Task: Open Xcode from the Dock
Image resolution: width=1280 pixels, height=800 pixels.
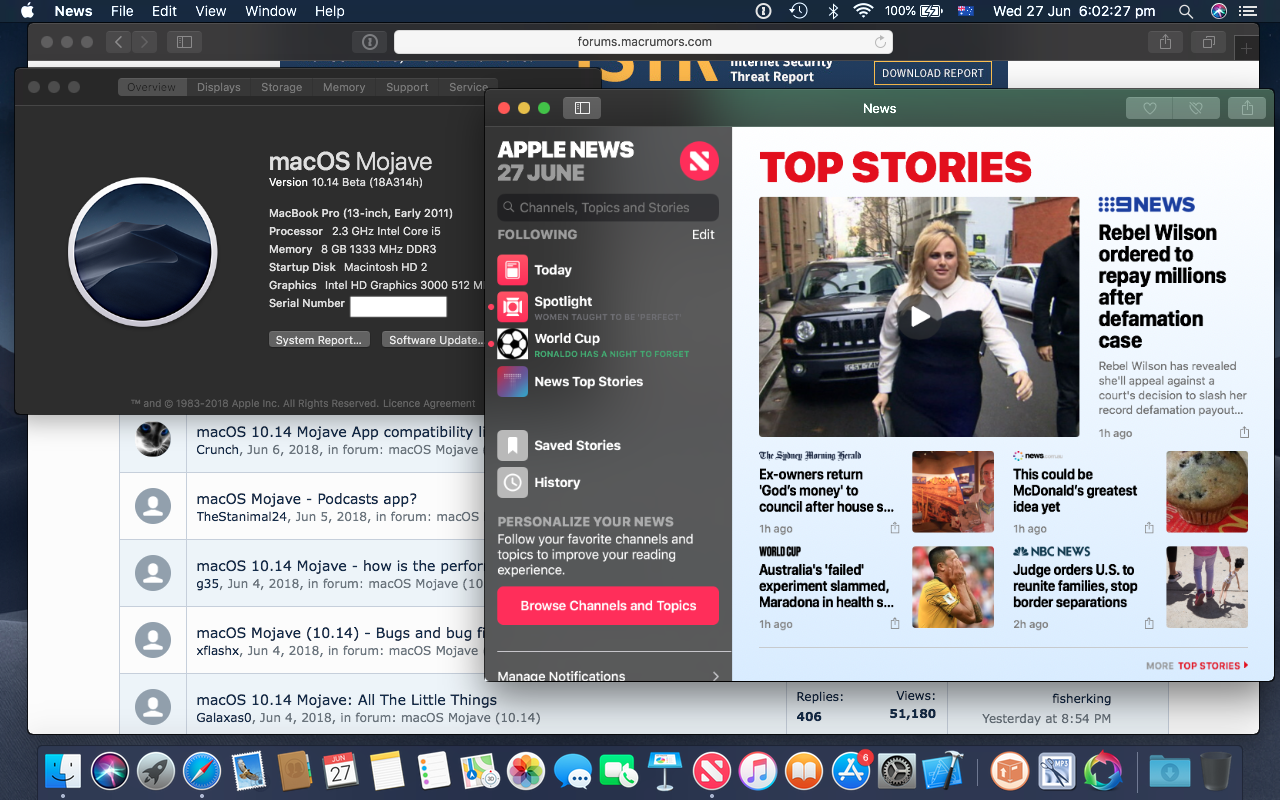Action: pyautogui.click(x=943, y=771)
